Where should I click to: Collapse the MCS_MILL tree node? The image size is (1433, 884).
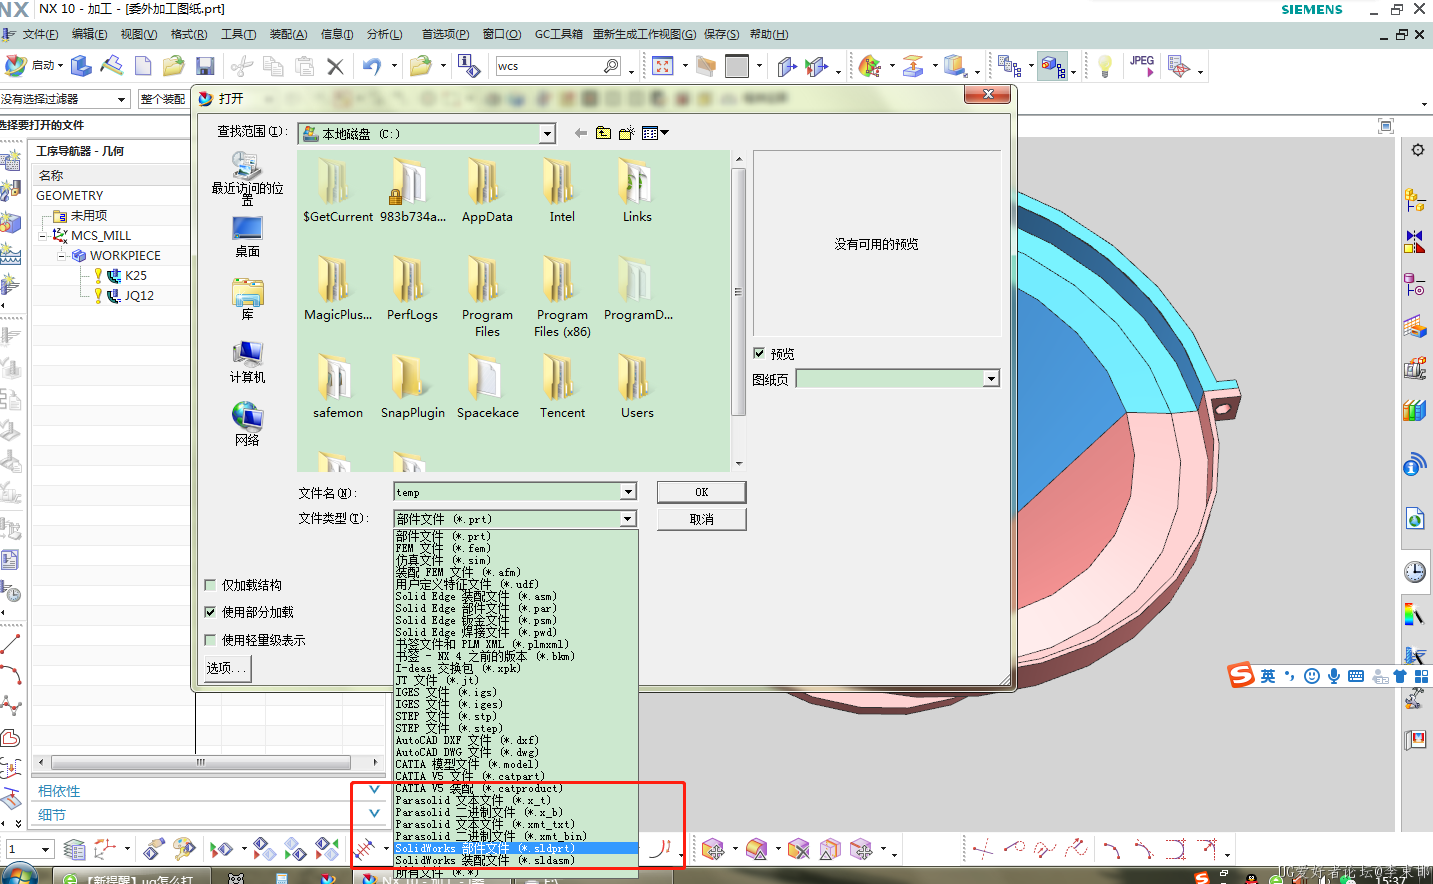click(x=43, y=236)
